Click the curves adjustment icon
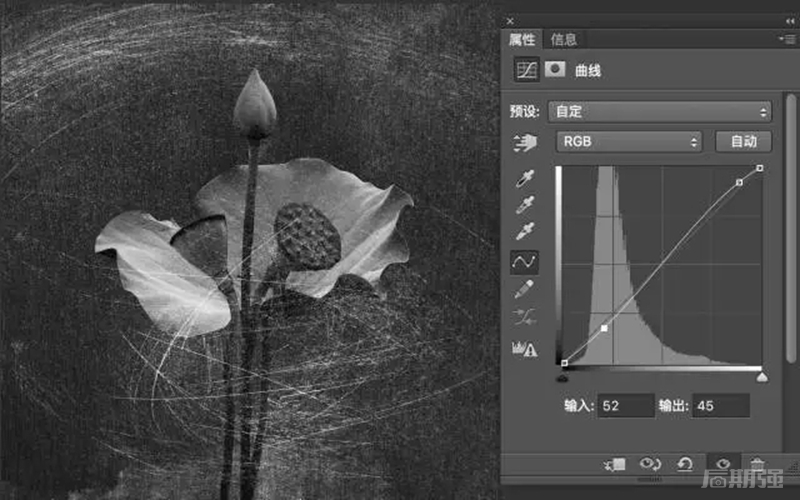Viewport: 800px width, 500px height. (527, 69)
